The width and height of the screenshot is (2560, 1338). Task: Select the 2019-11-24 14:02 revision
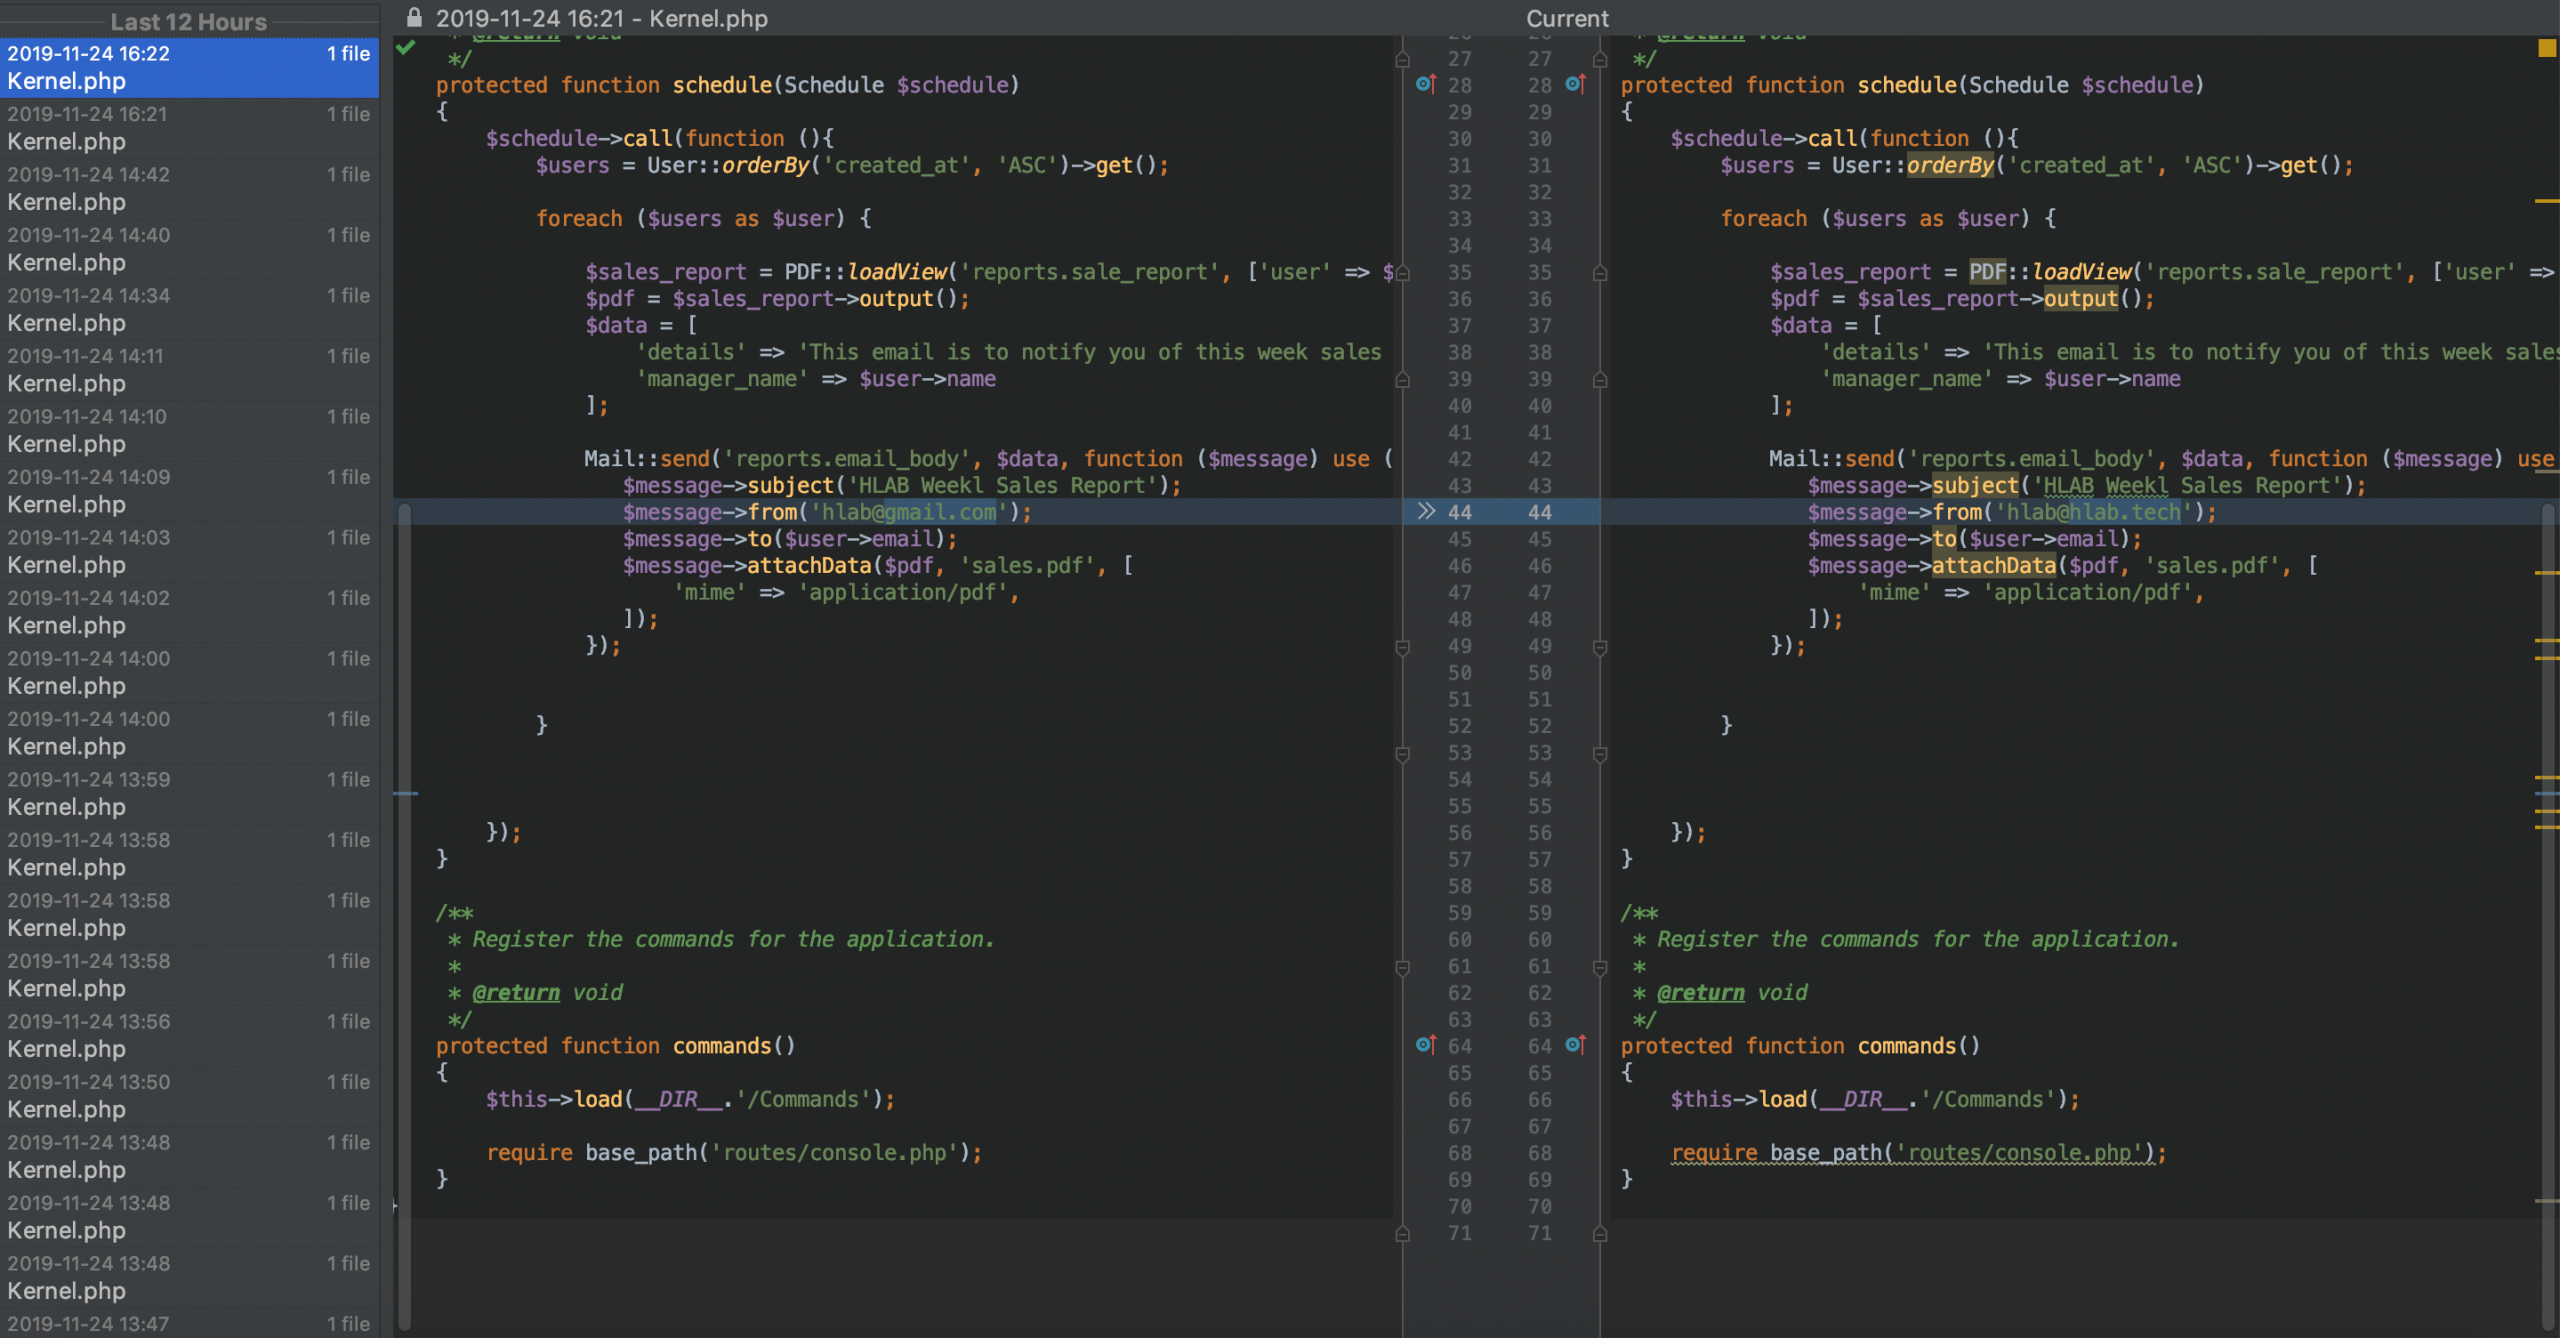click(x=189, y=612)
